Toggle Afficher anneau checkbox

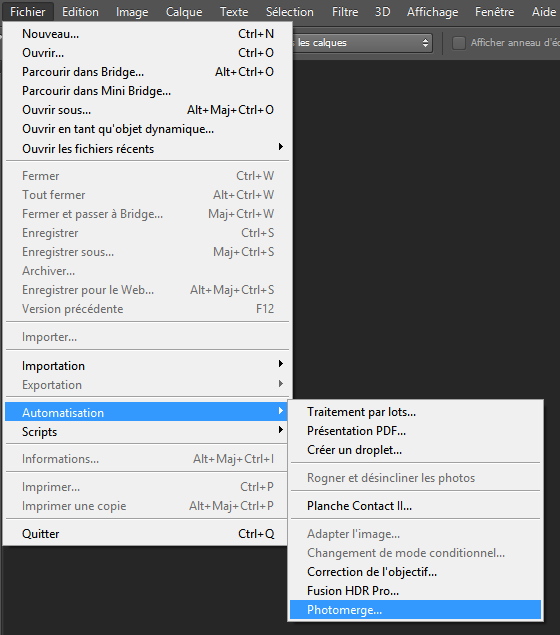[x=458, y=43]
